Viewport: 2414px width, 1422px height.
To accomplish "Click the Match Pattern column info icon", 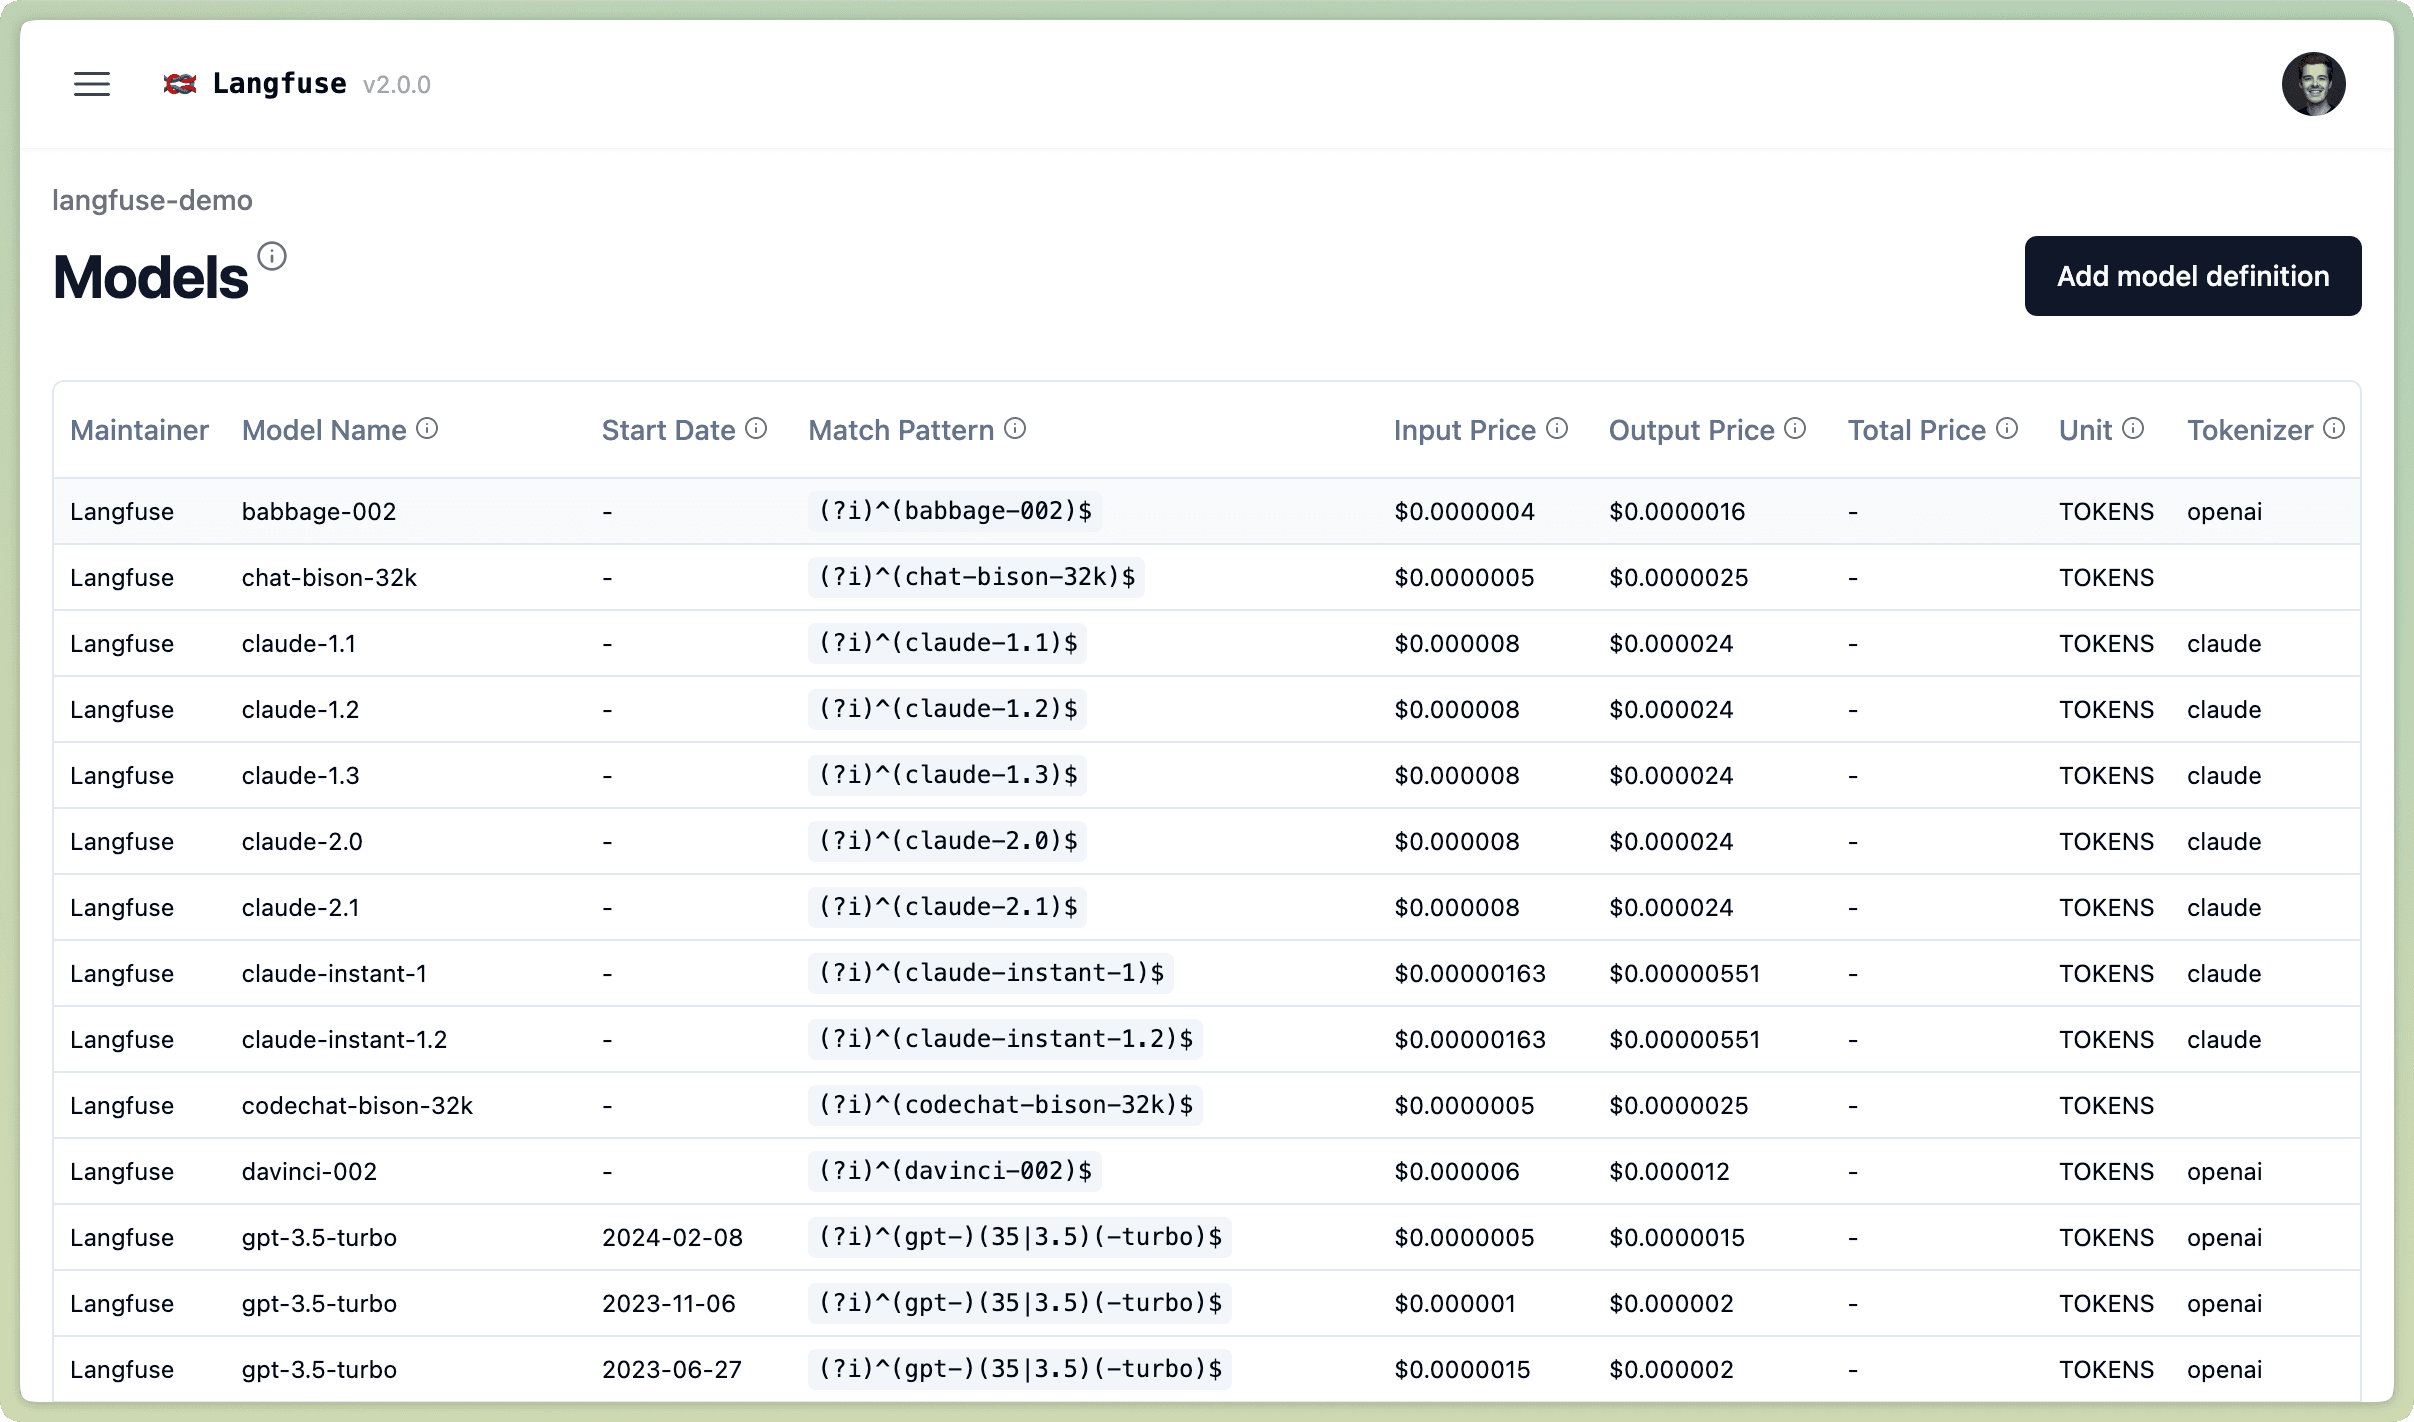I will tap(1016, 428).
